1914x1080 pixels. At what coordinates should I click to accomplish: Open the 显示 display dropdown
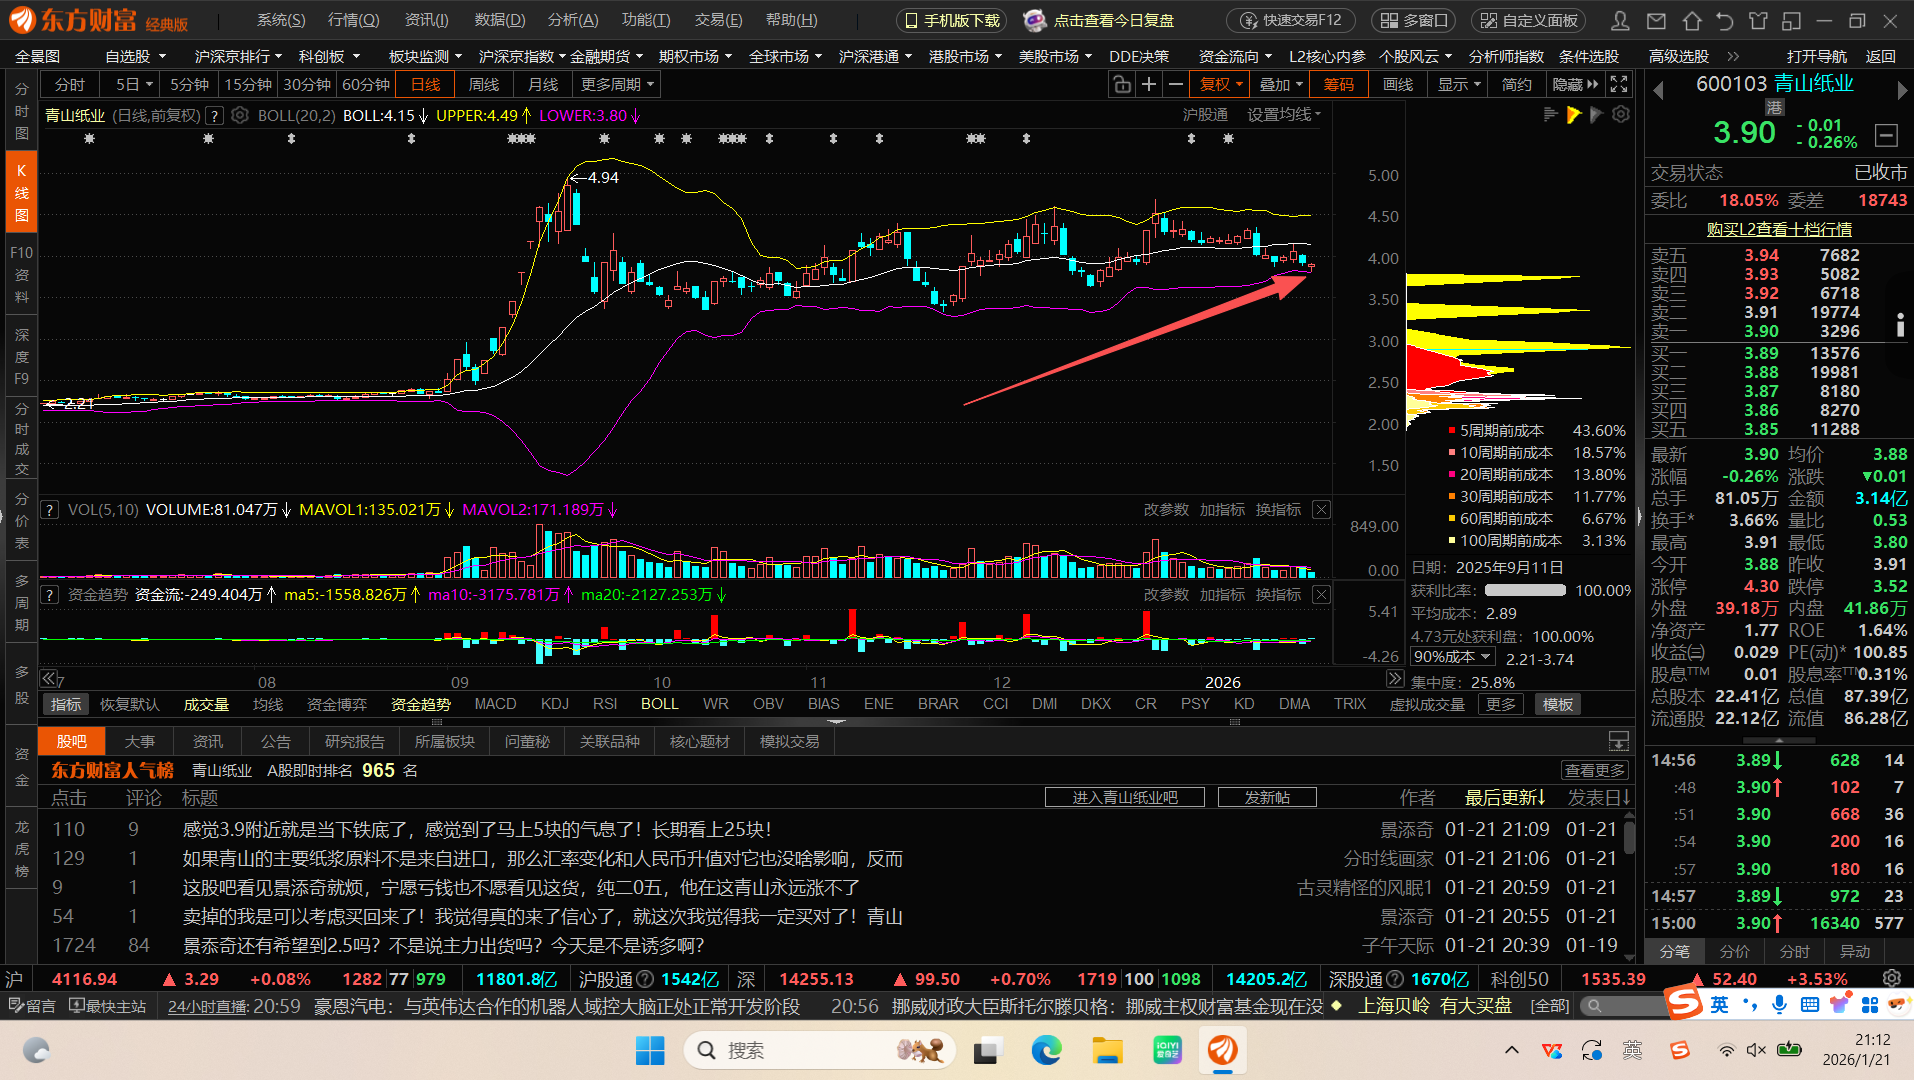[1459, 85]
